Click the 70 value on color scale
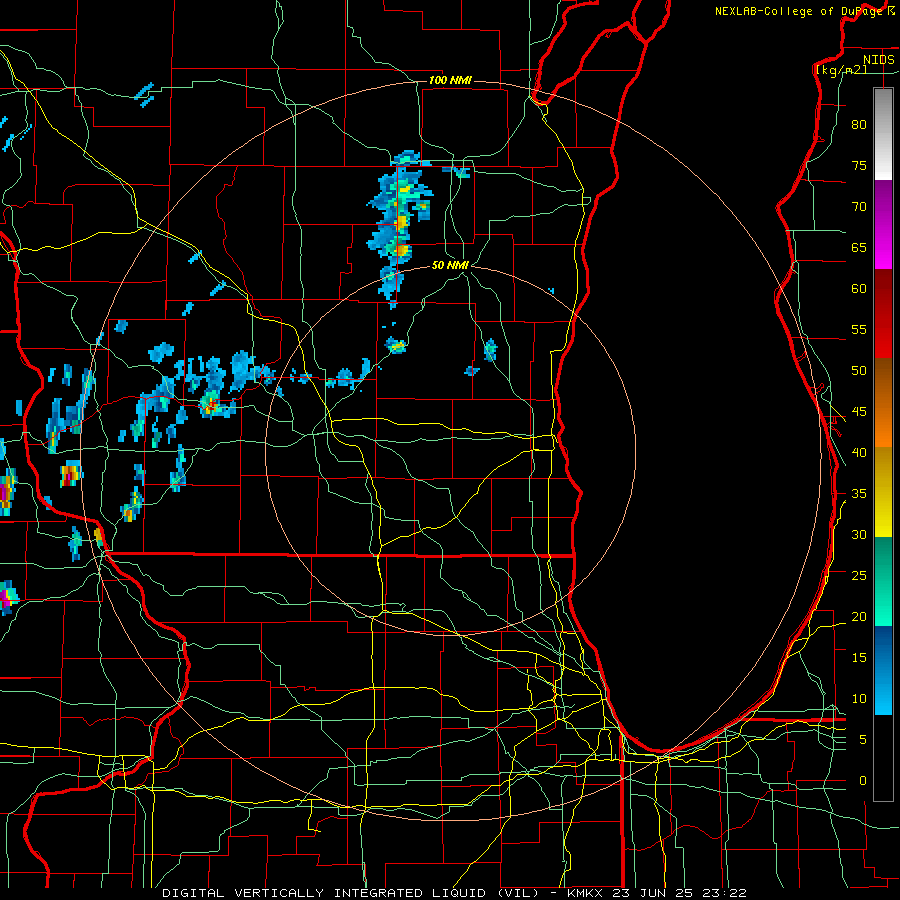Viewport: 900px width, 900px height. point(859,207)
